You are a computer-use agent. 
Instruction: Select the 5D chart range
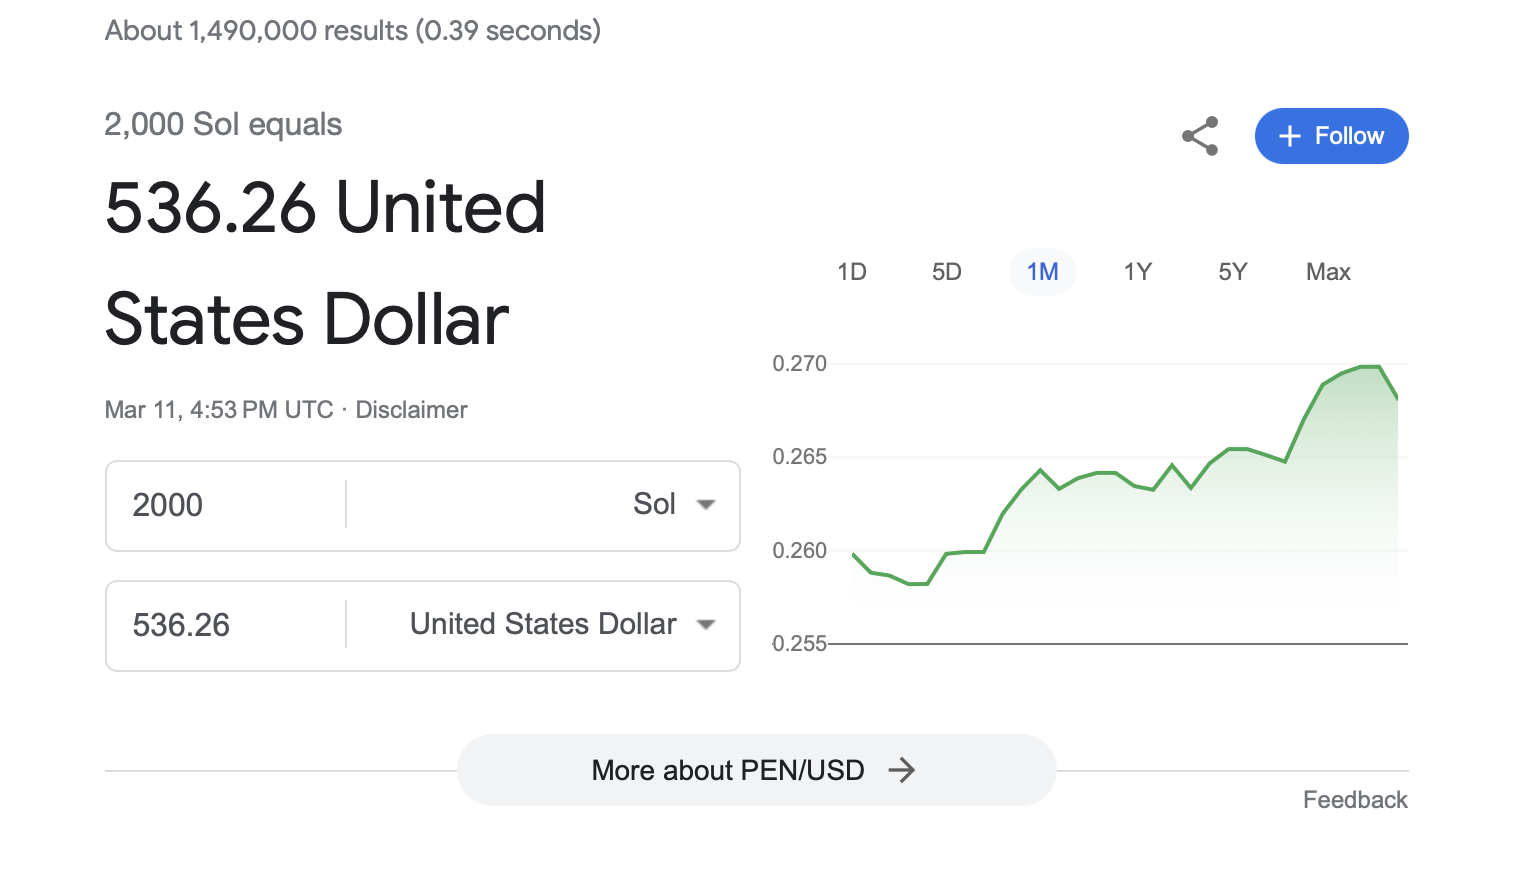pyautogui.click(x=946, y=272)
